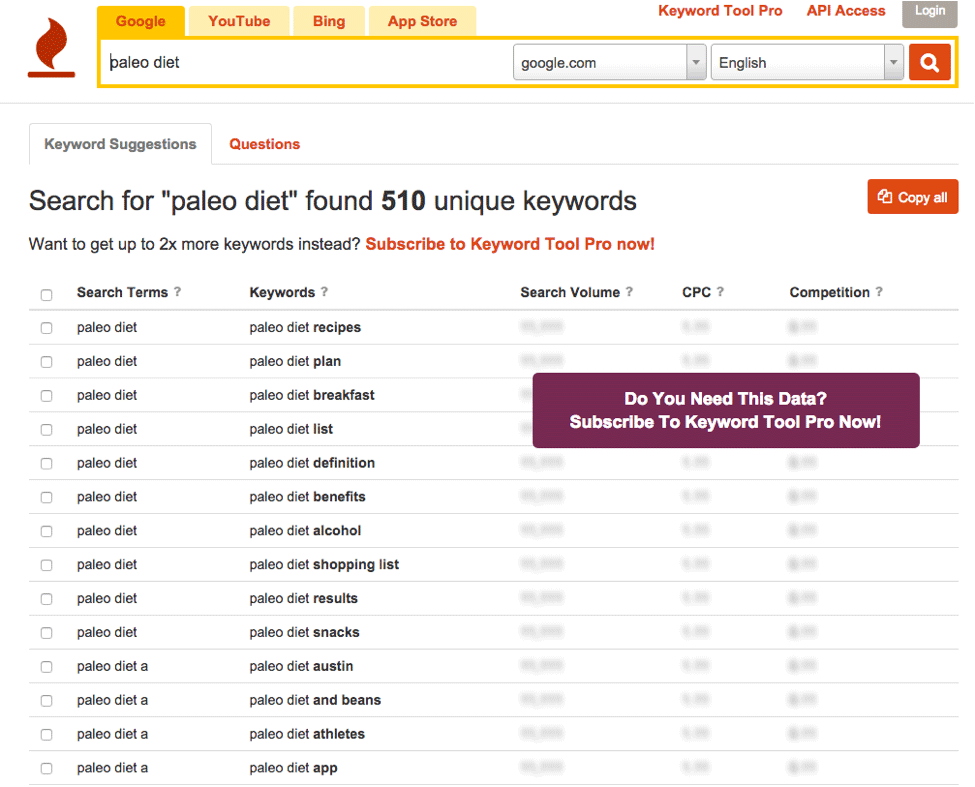
Task: Click the keyword paleo diet list
Action: 291,429
